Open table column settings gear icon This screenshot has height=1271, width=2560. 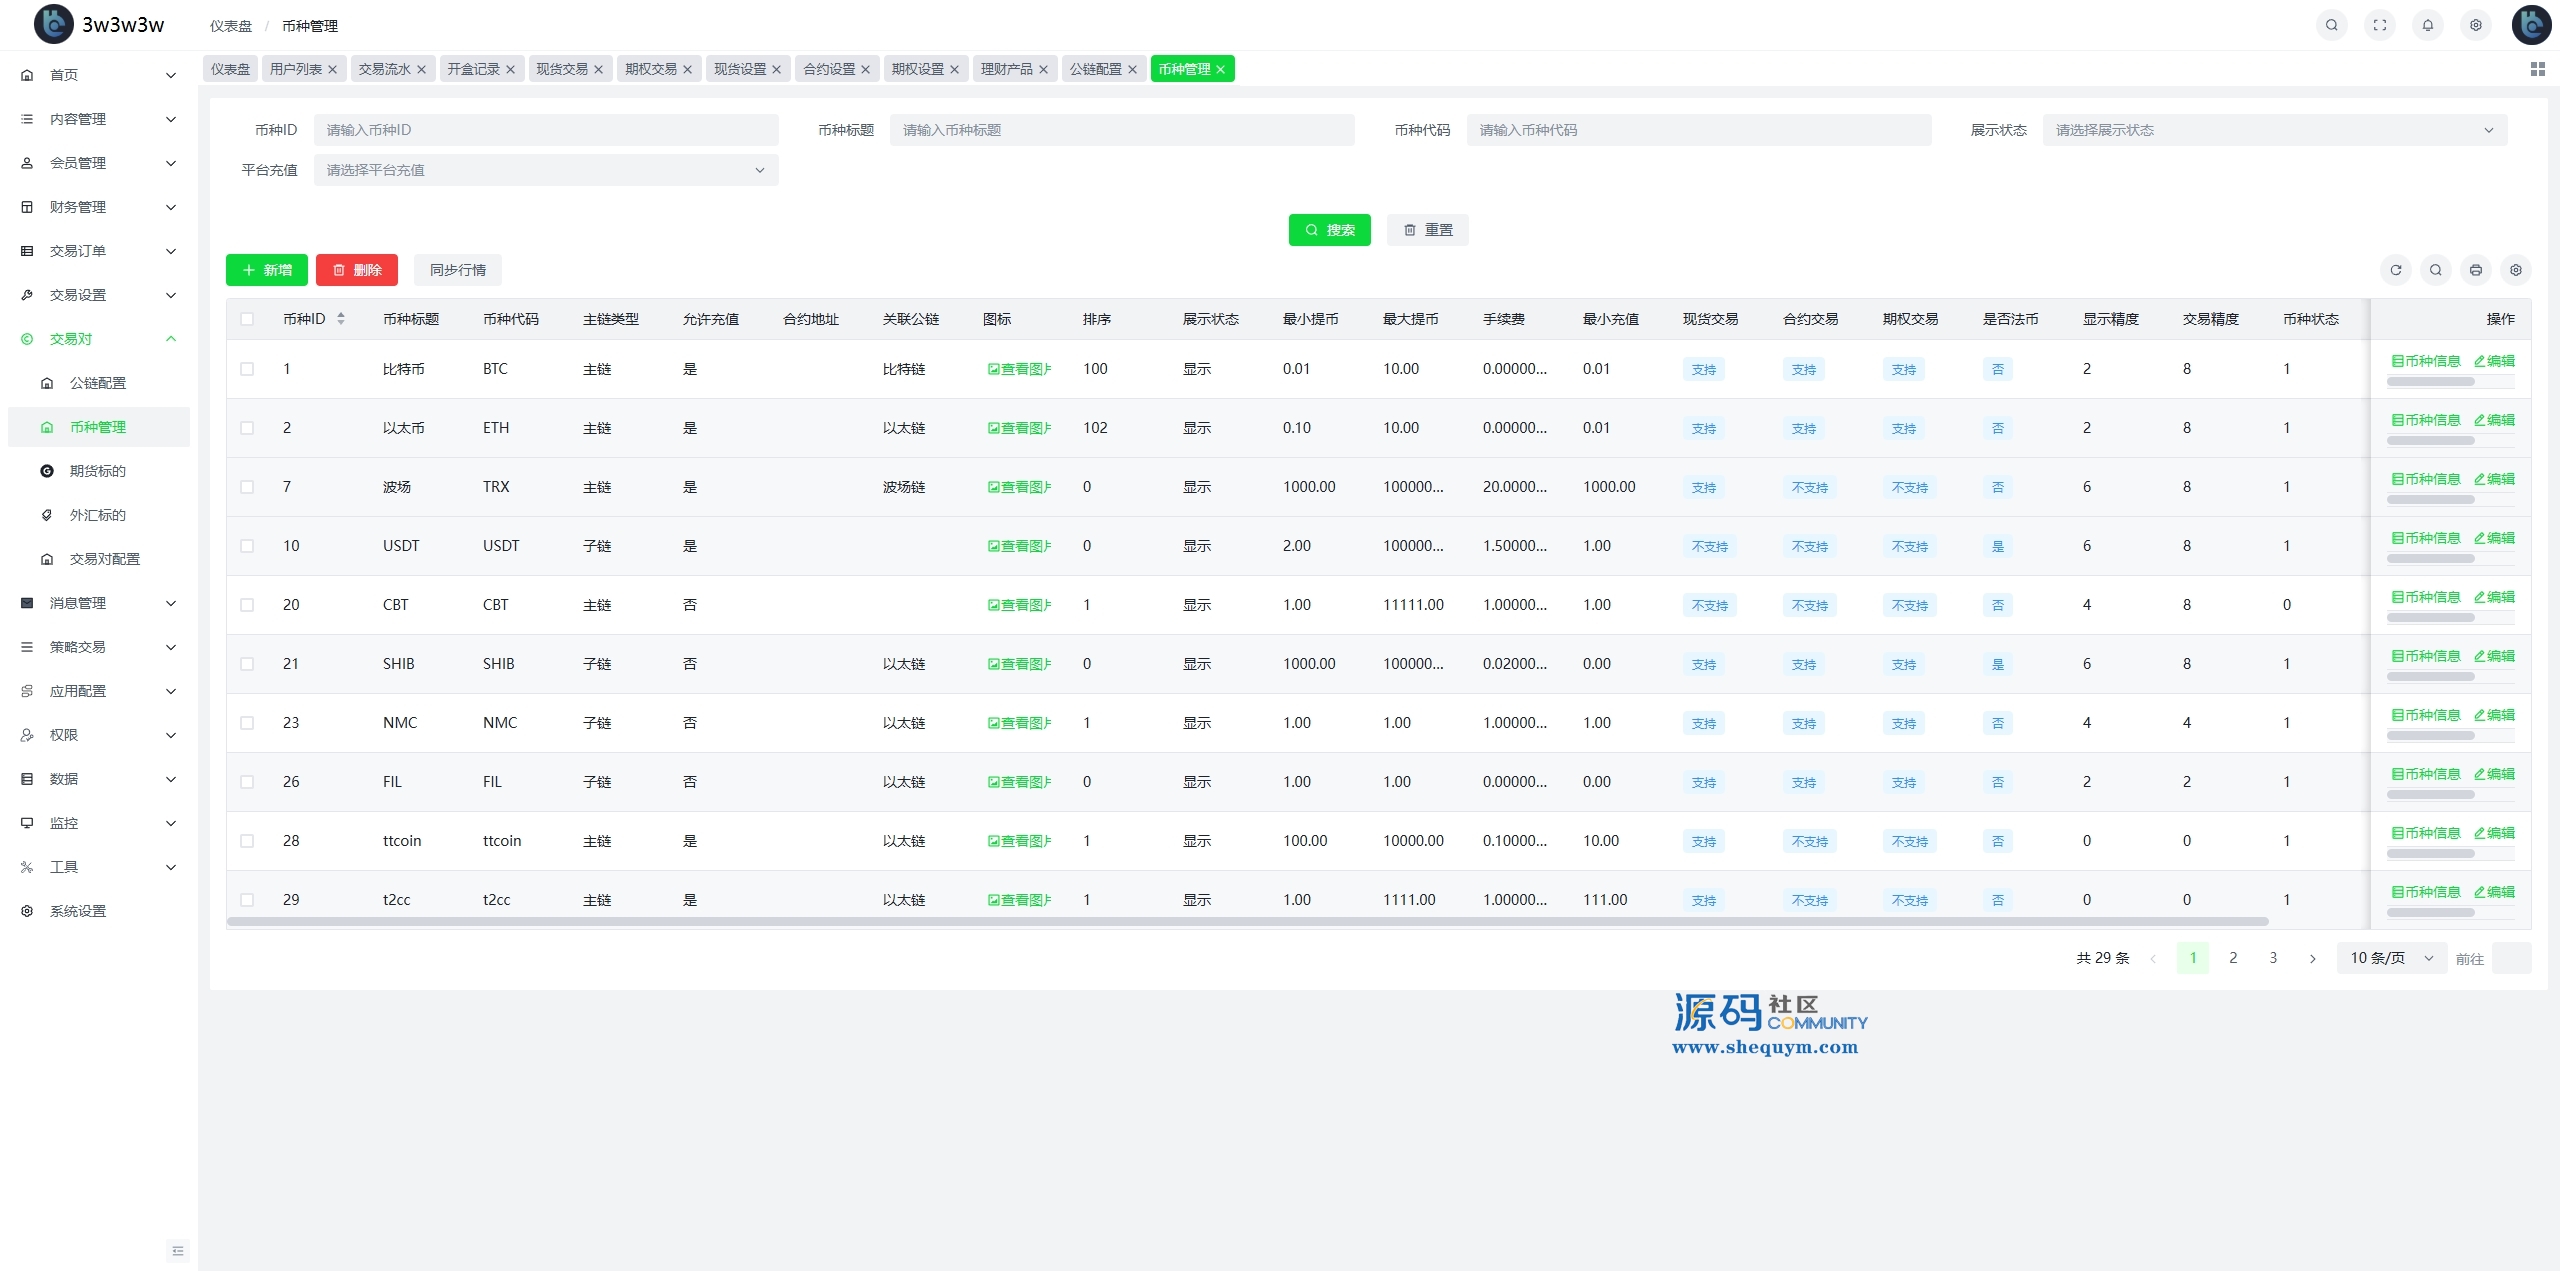pyautogui.click(x=2515, y=270)
